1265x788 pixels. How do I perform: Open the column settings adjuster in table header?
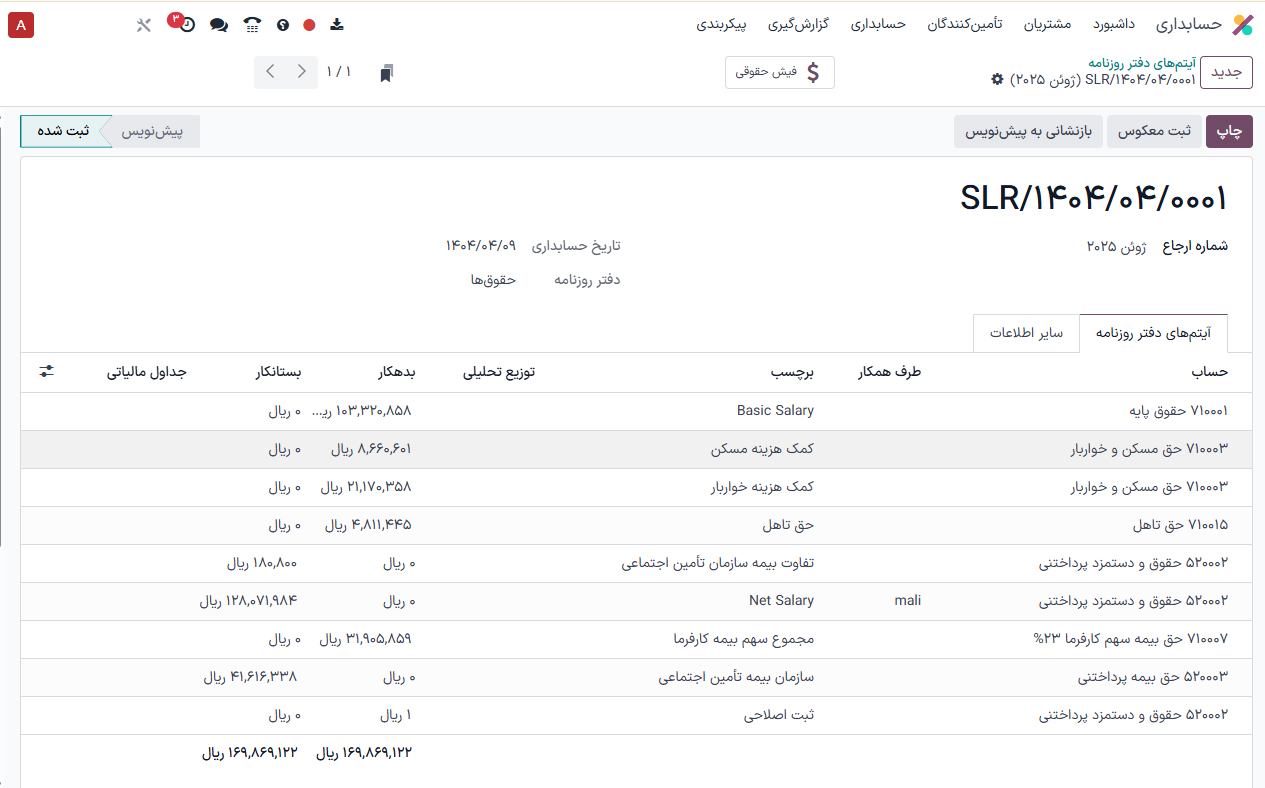coord(47,372)
